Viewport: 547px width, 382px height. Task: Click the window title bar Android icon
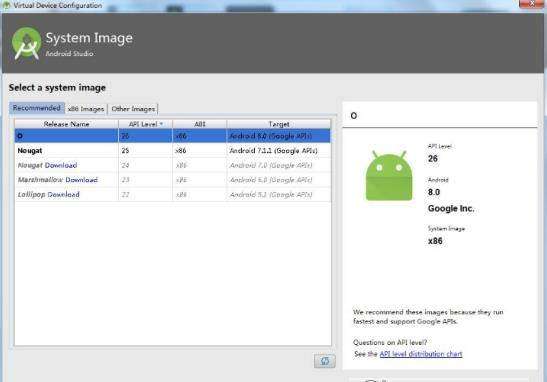point(6,5)
